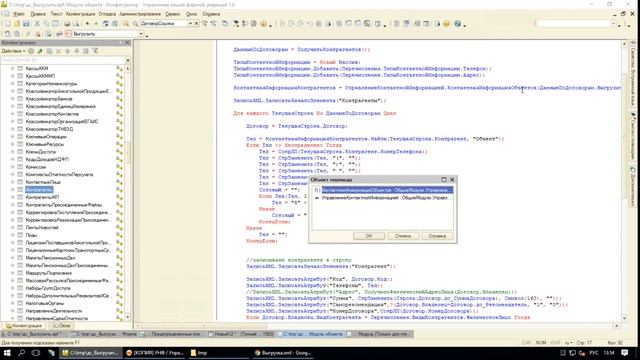The height and width of the screenshot is (360, 640).
Task: Click the clear X button by ДоговорСсылка box
Action: click(196, 24)
